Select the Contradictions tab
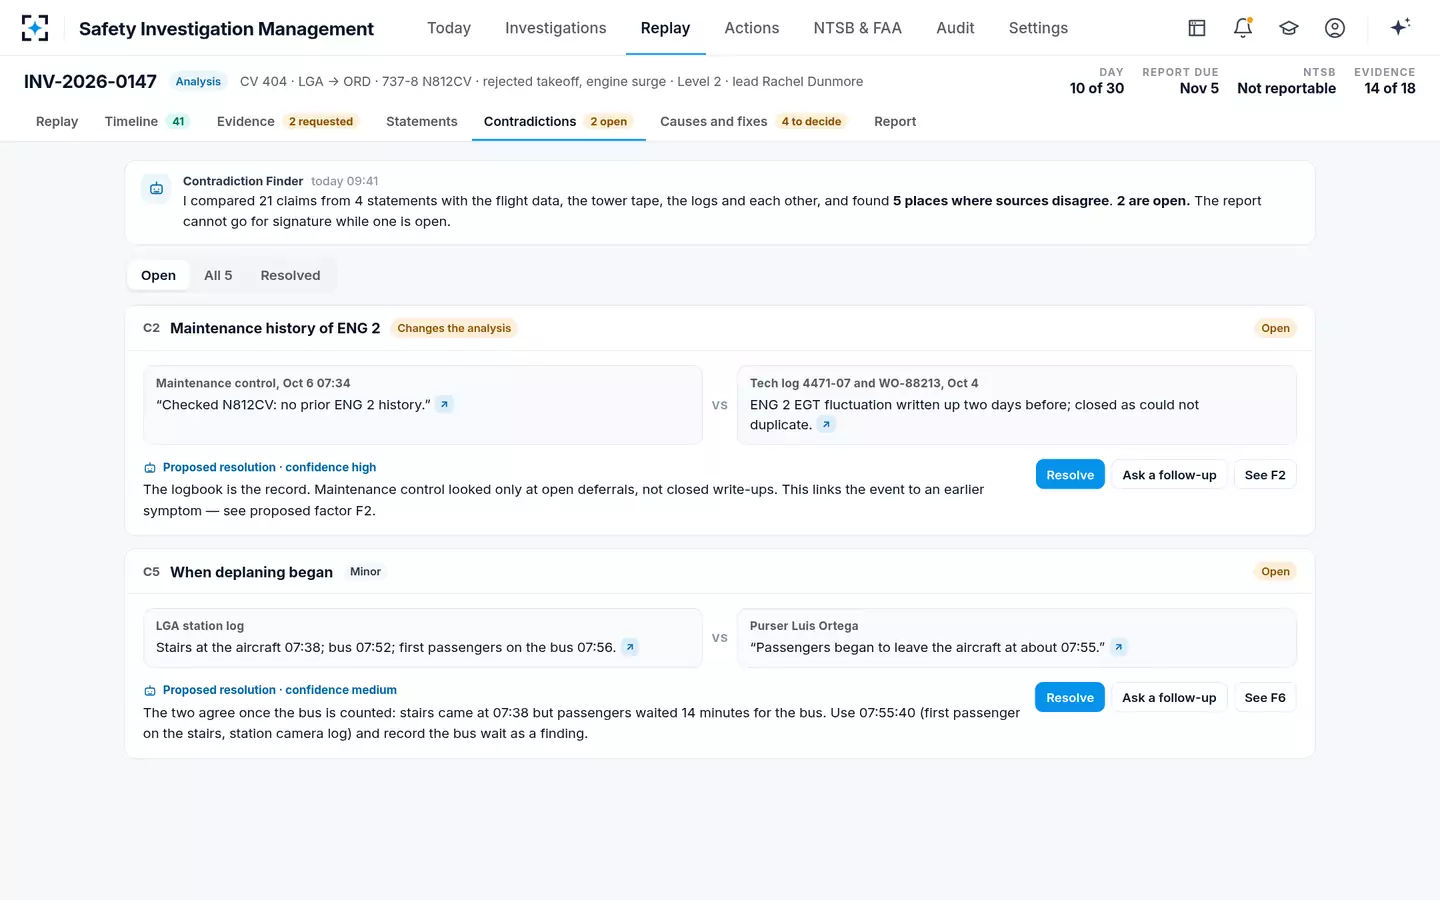The width and height of the screenshot is (1440, 900). point(559,122)
